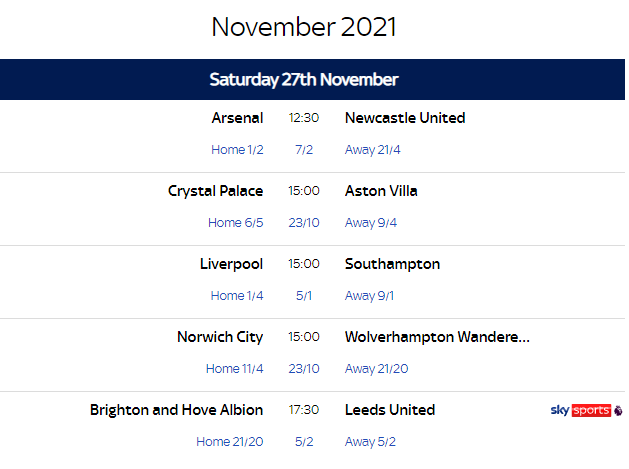Screen dimensions: 629x469
Task: Open the Arsenal team link
Action: tap(237, 118)
